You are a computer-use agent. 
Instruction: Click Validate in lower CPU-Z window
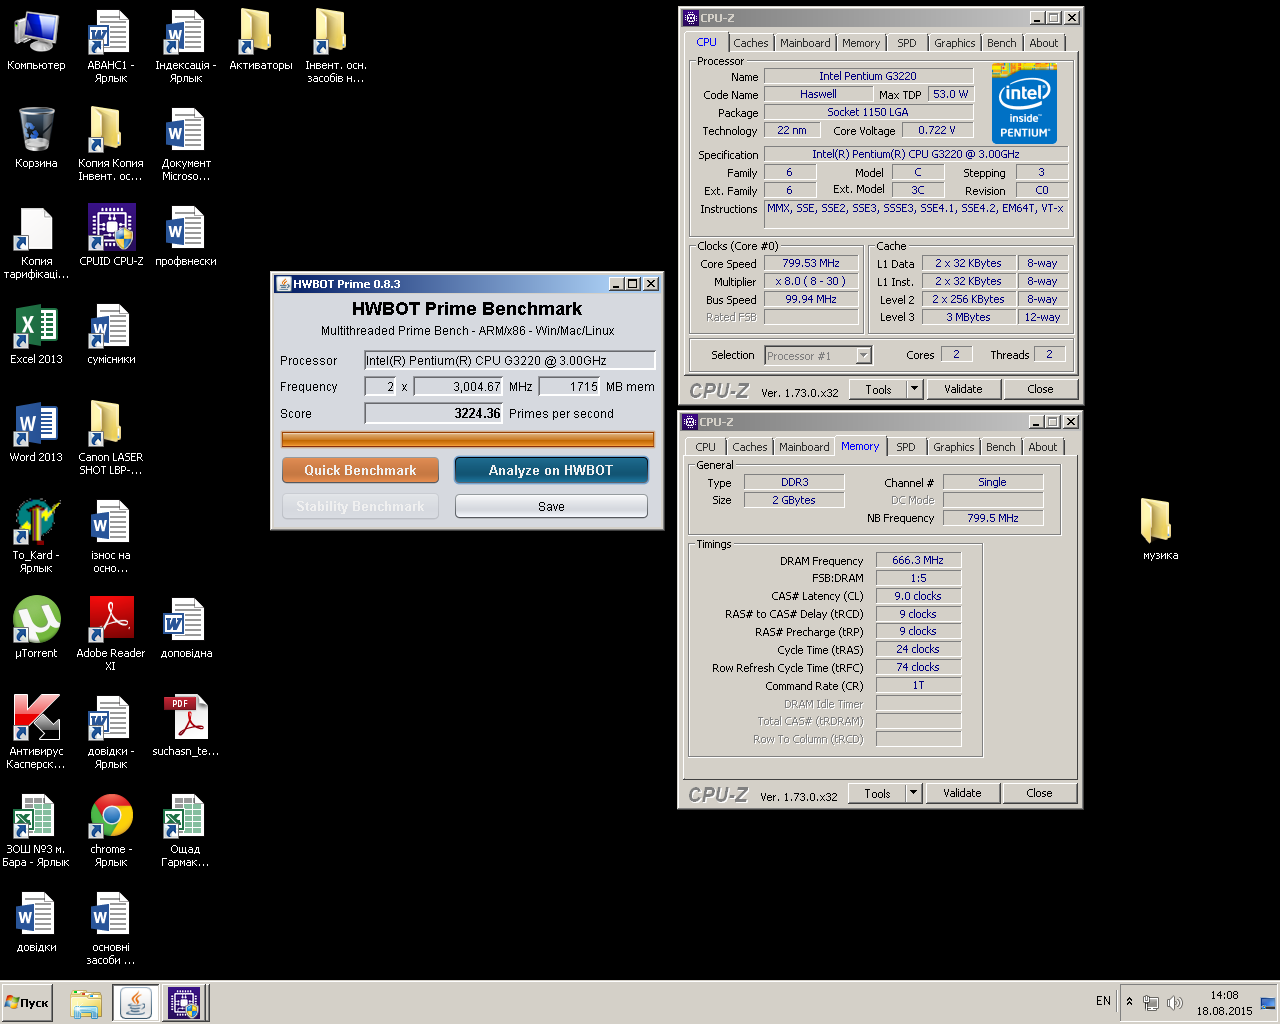click(x=962, y=794)
